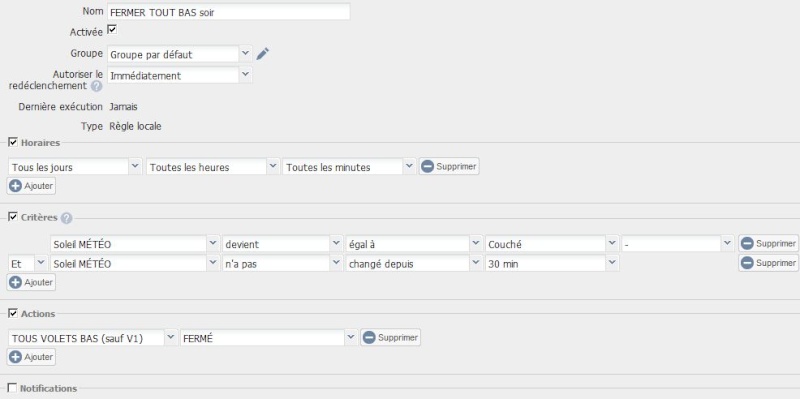Open the FERMÉ action state dropdown
This screenshot has width=800, height=399.
pyautogui.click(x=268, y=338)
